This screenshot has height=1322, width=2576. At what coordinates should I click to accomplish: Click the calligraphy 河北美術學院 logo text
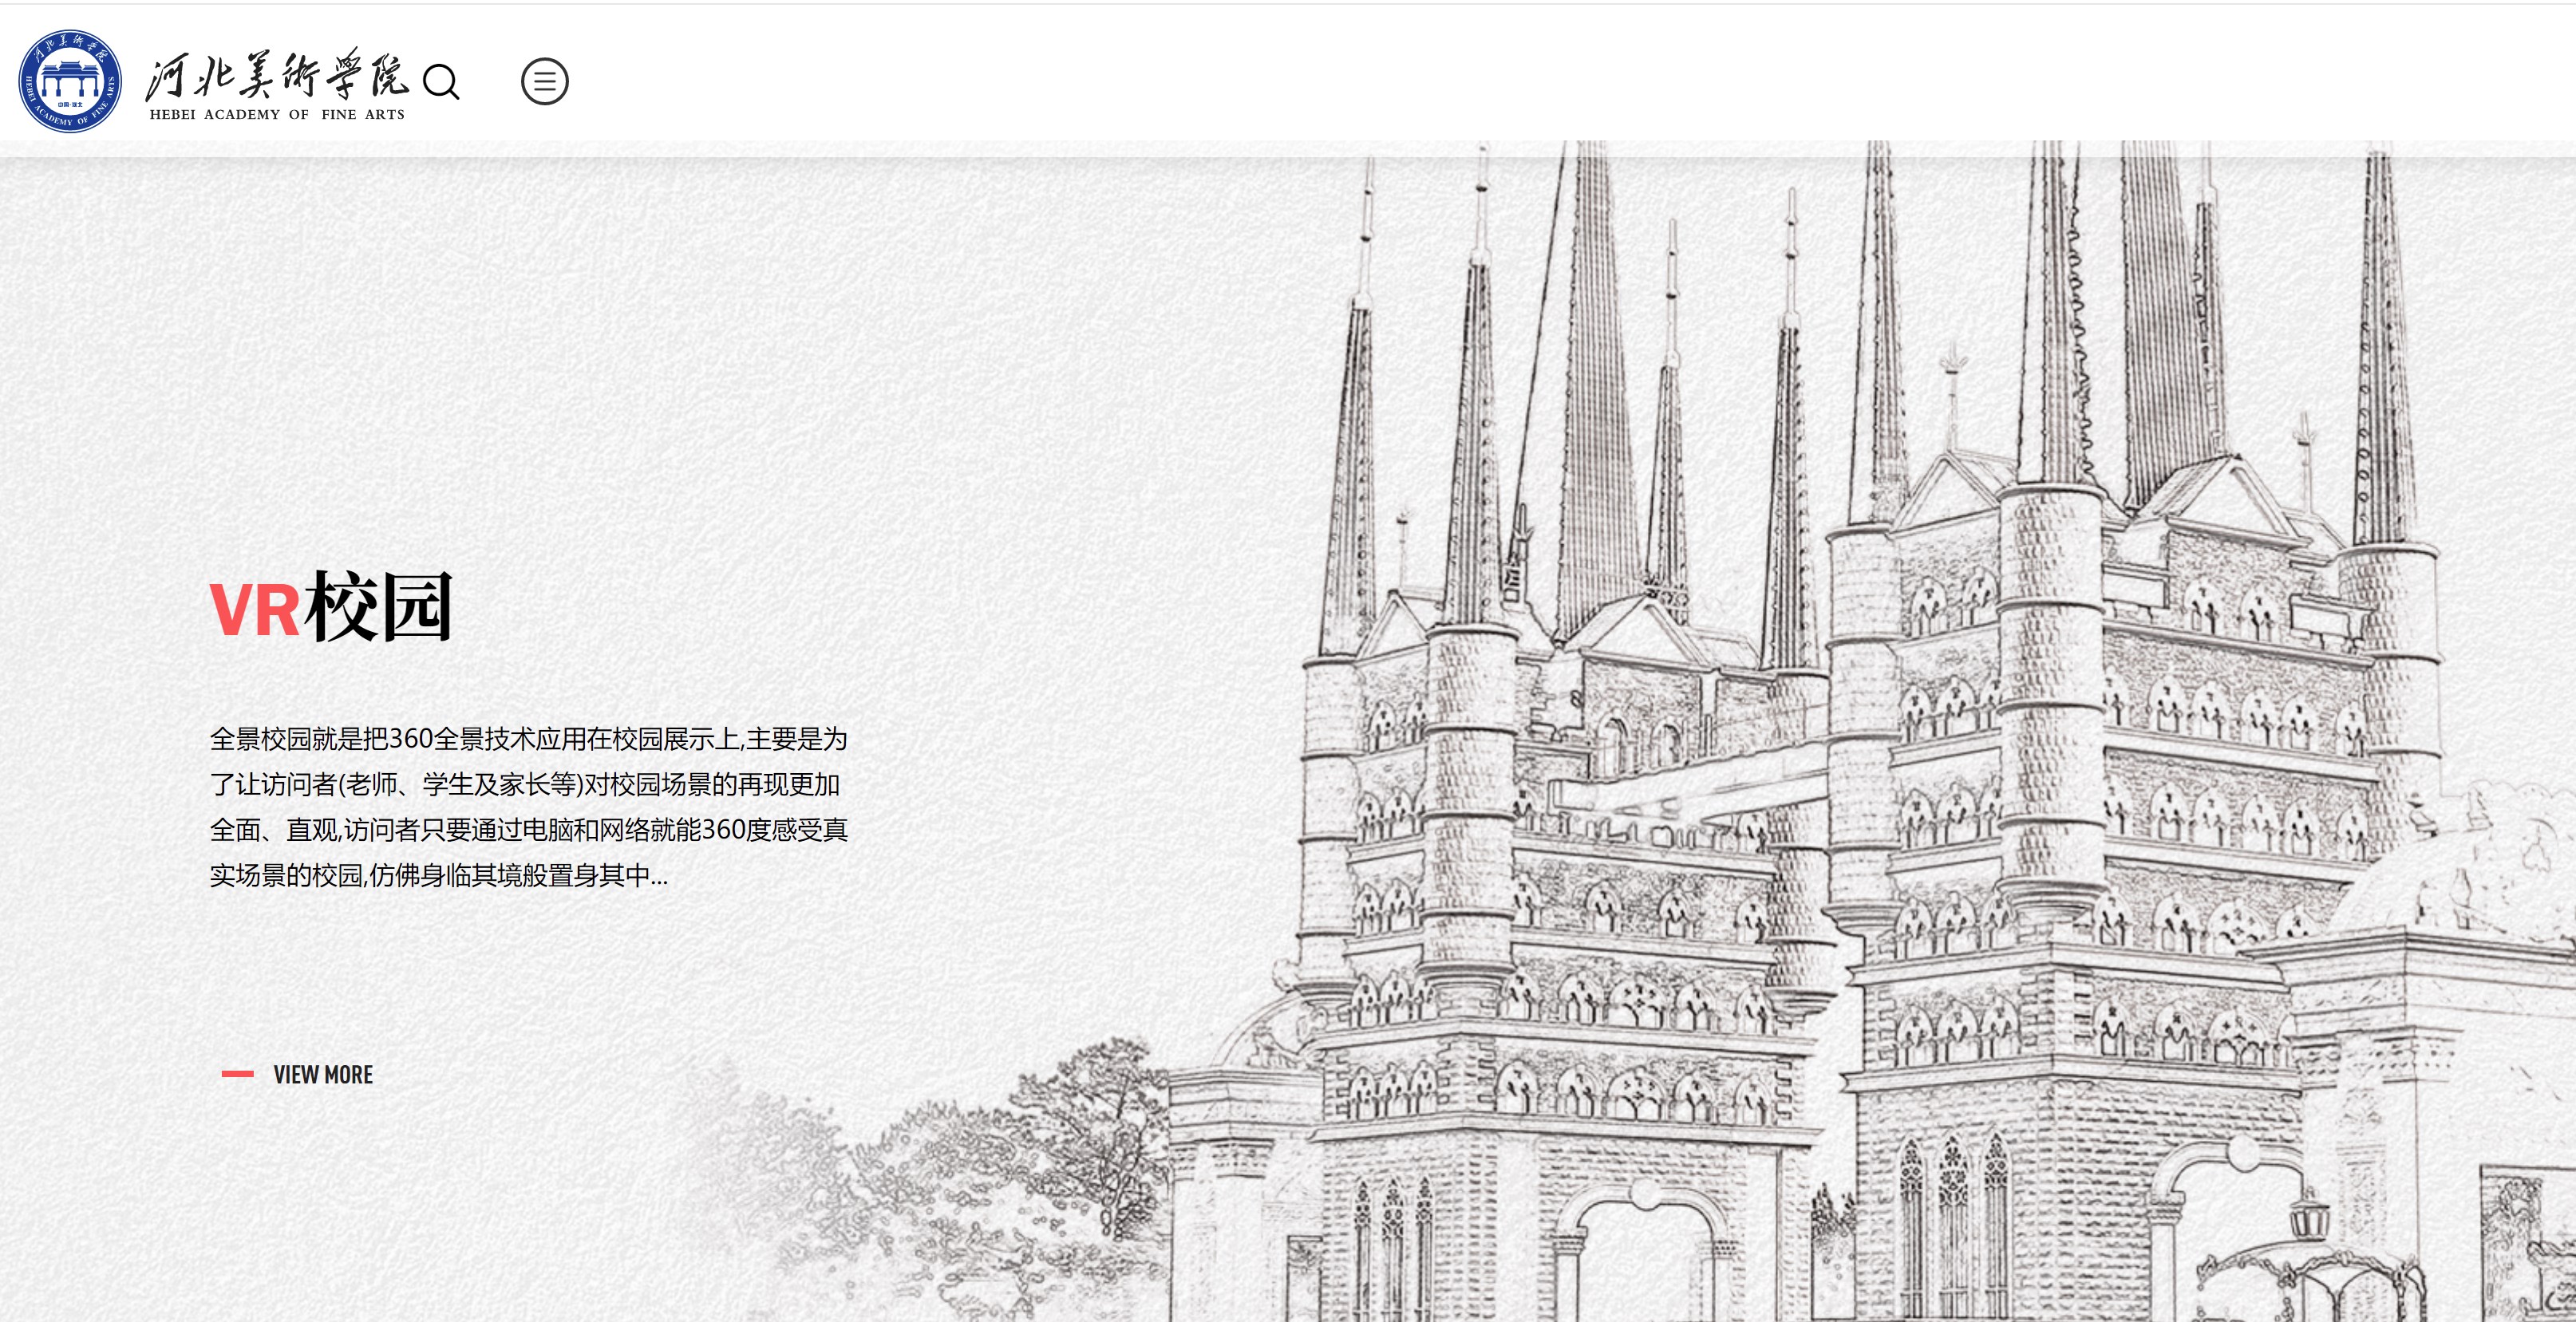pyautogui.click(x=278, y=74)
